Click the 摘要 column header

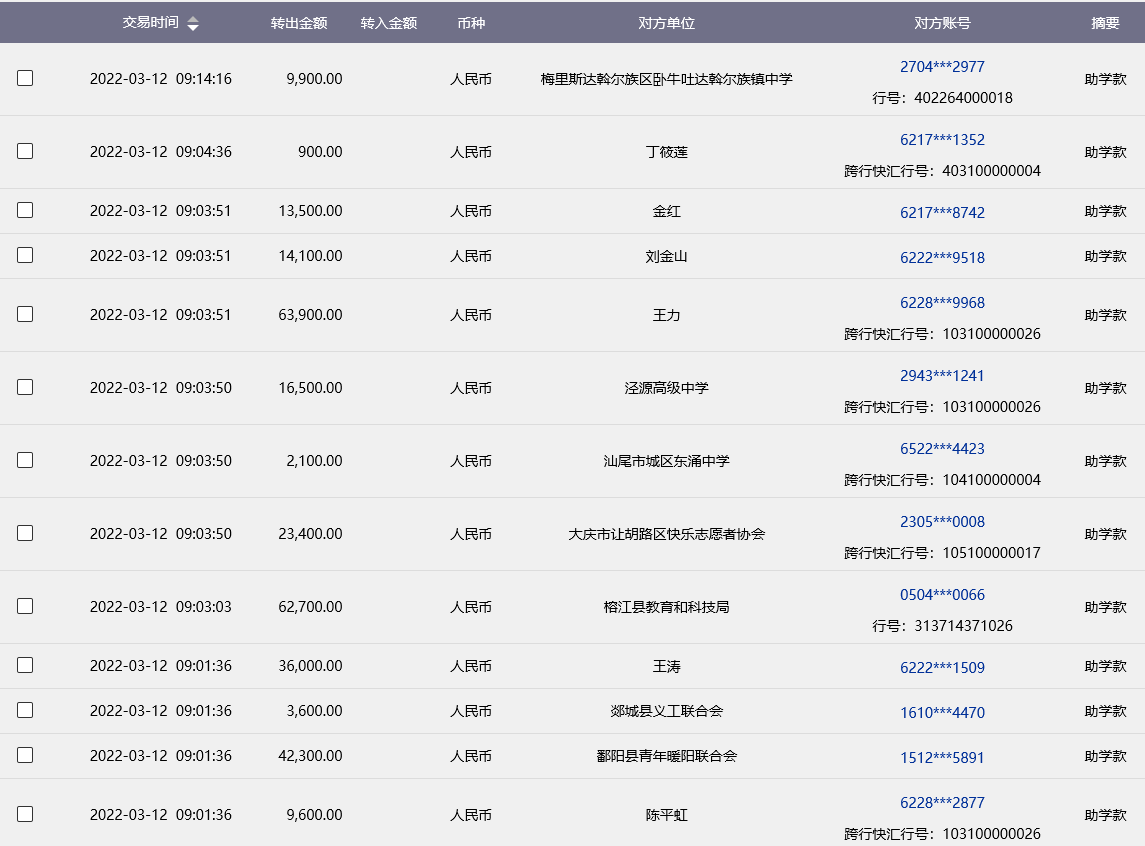click(1105, 23)
